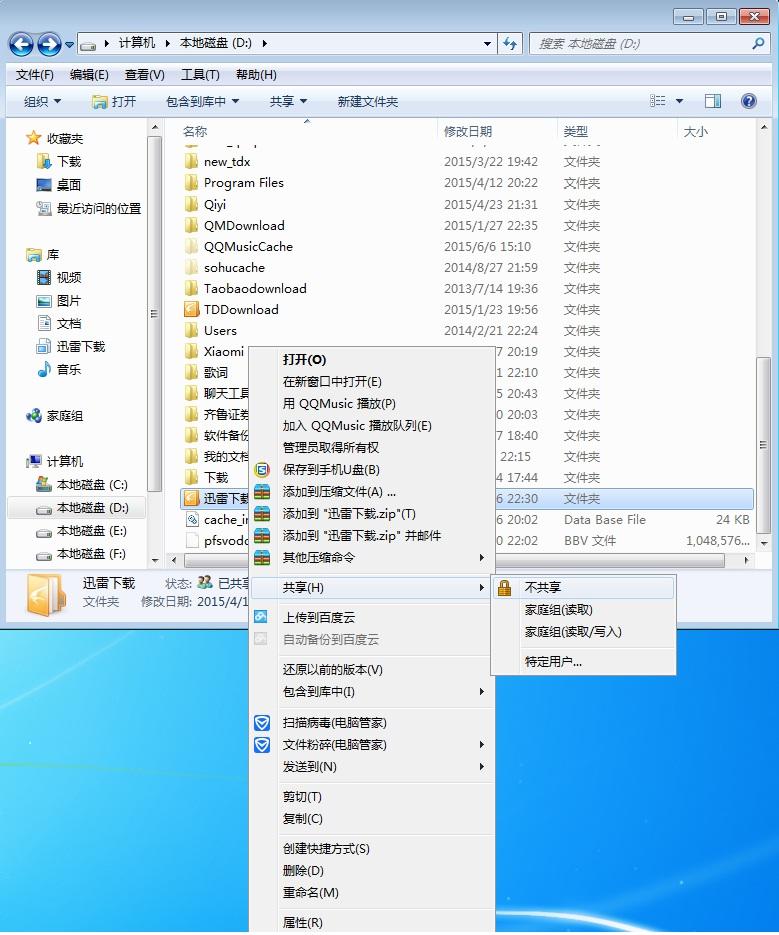Screen dimensions: 779x935
Task: Open the help question mark button
Action: [x=748, y=101]
